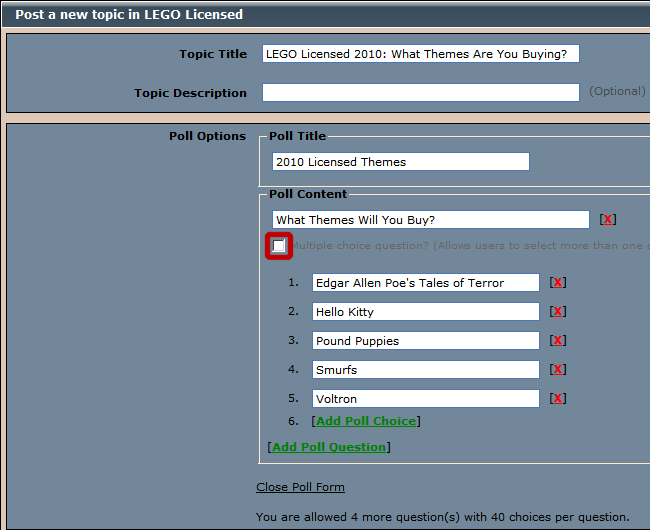Image resolution: width=650 pixels, height=530 pixels.
Task: Edit choice 5 Voltron field
Action: 426,399
